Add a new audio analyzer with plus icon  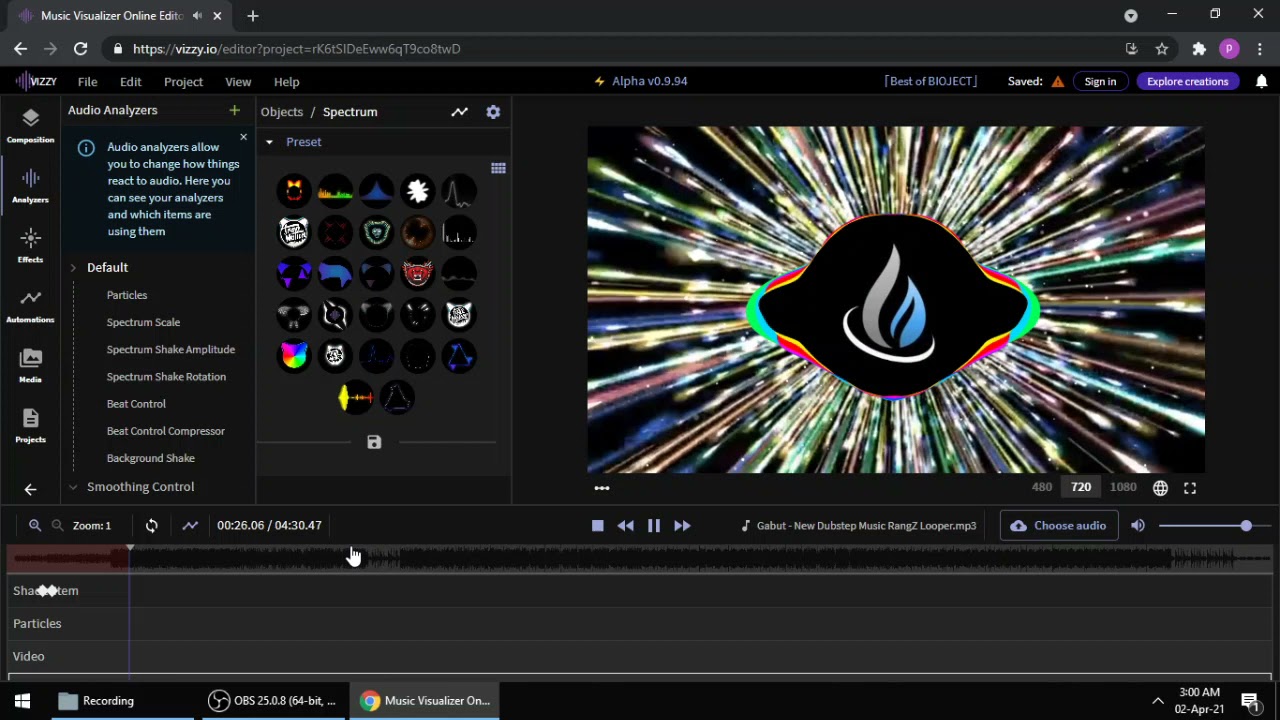[234, 110]
